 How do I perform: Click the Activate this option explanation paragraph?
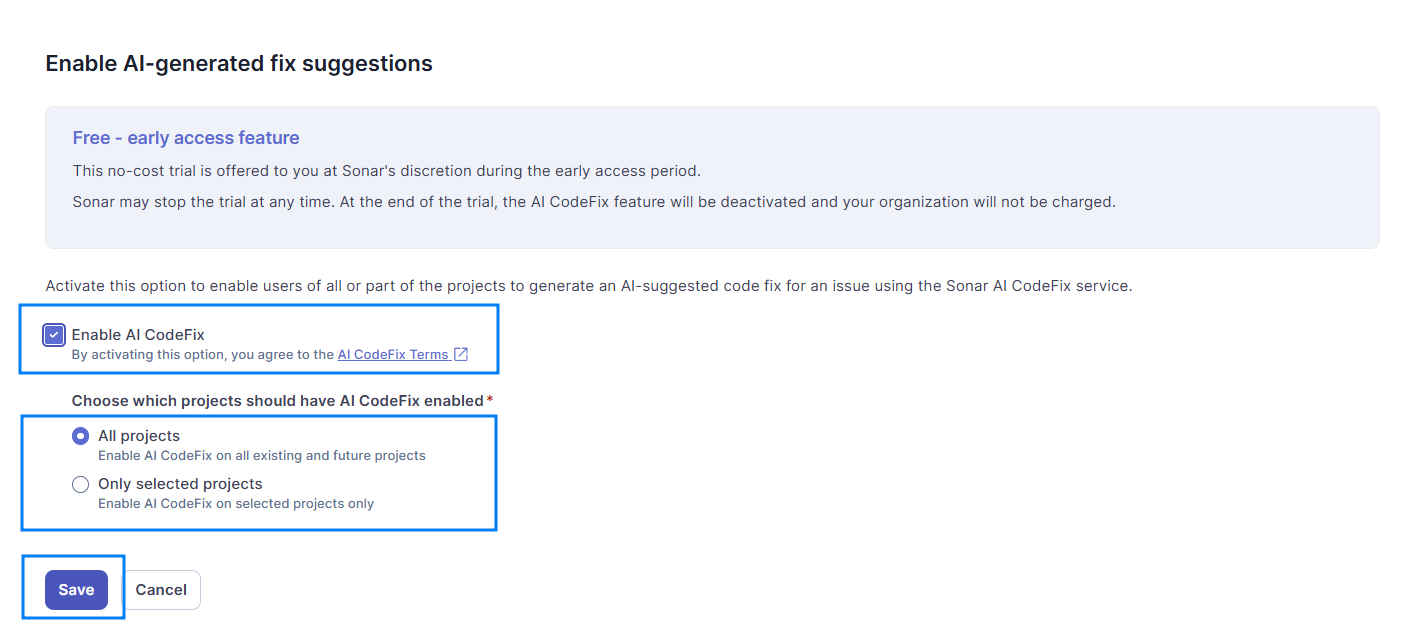click(589, 286)
